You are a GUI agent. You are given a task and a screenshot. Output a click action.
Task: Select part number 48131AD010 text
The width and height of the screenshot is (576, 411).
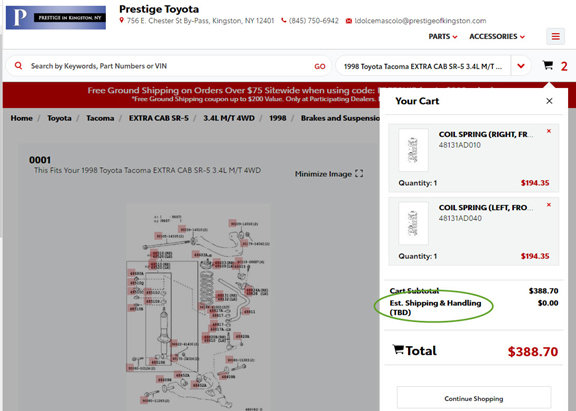click(x=460, y=145)
